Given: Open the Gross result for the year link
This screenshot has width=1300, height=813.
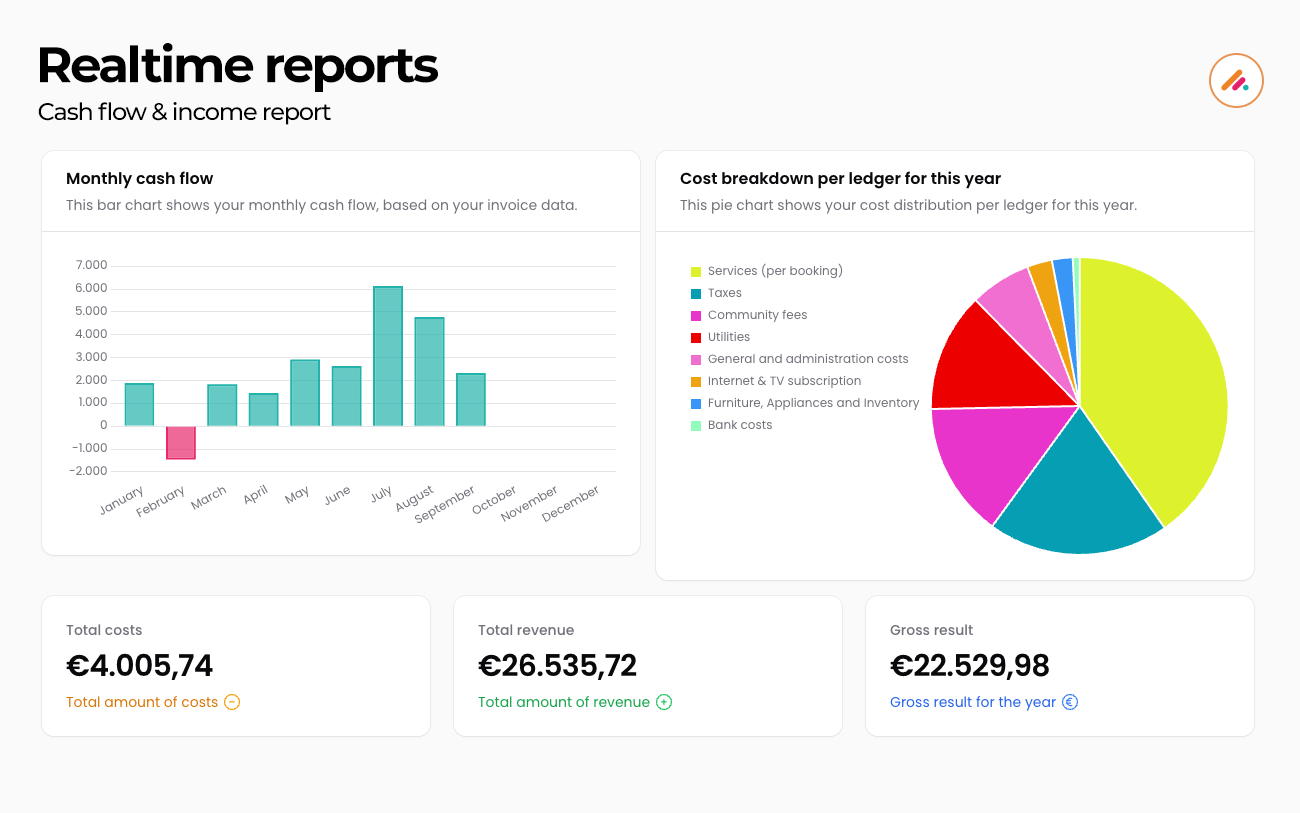Looking at the screenshot, I should pyautogui.click(x=973, y=702).
